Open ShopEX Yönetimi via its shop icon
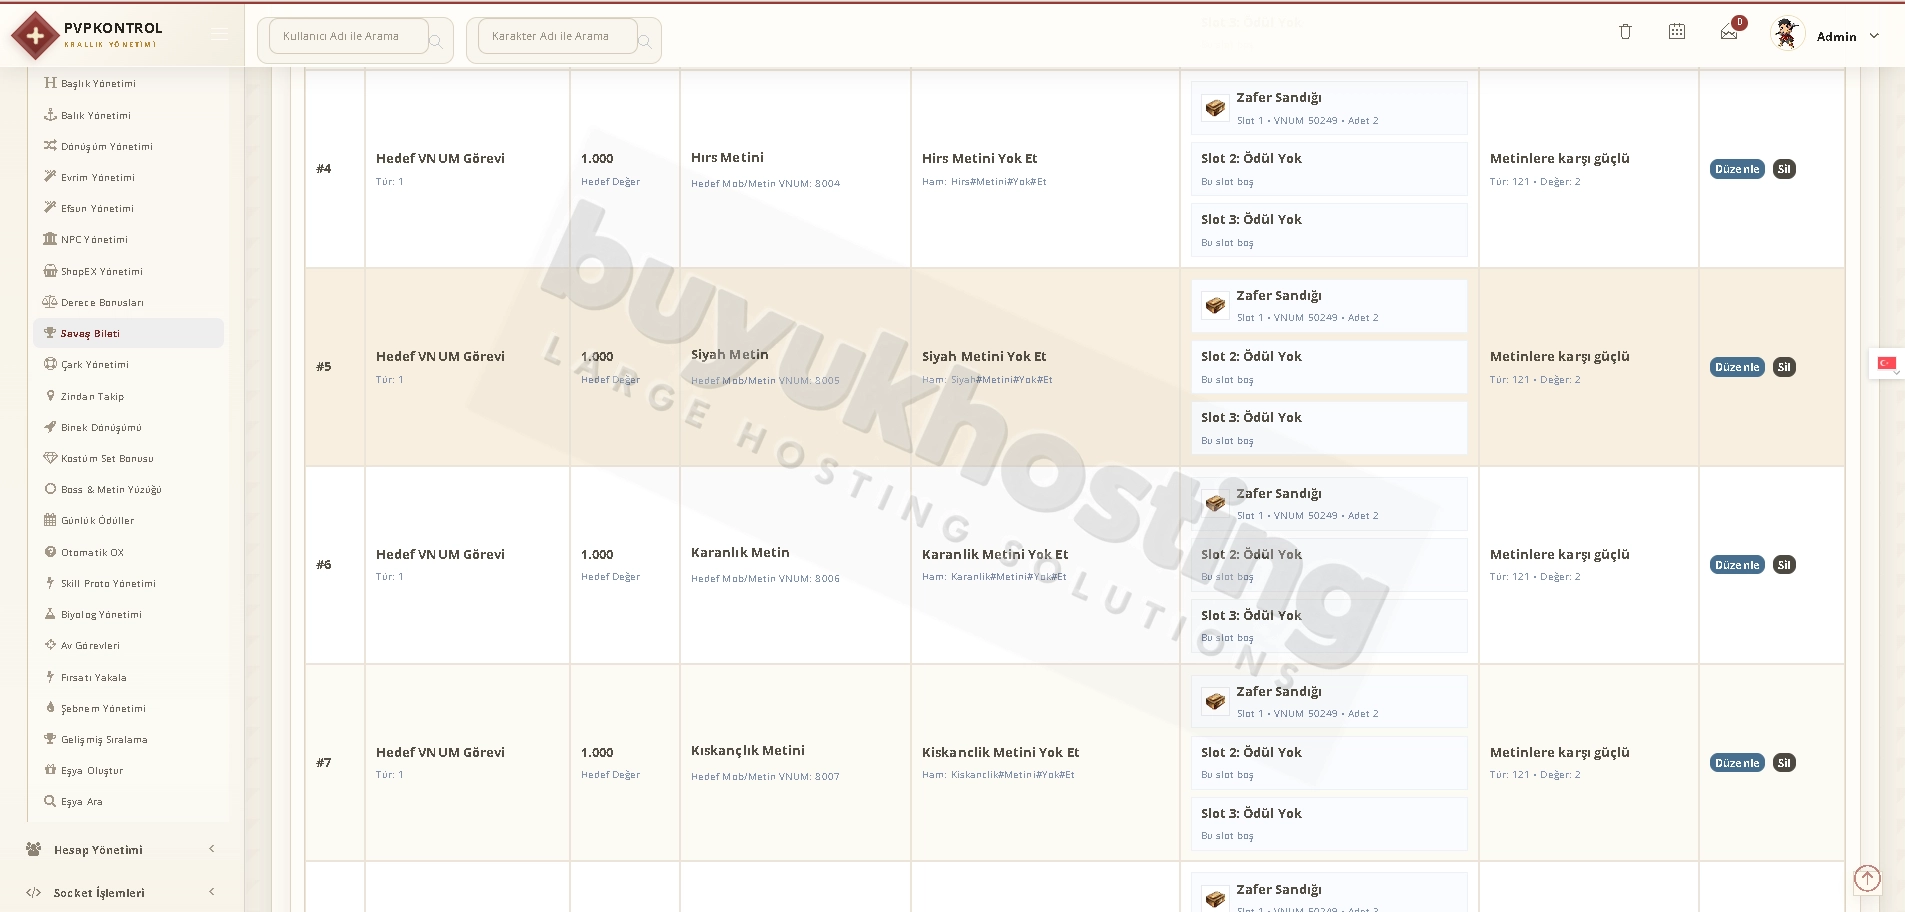 click(x=50, y=271)
